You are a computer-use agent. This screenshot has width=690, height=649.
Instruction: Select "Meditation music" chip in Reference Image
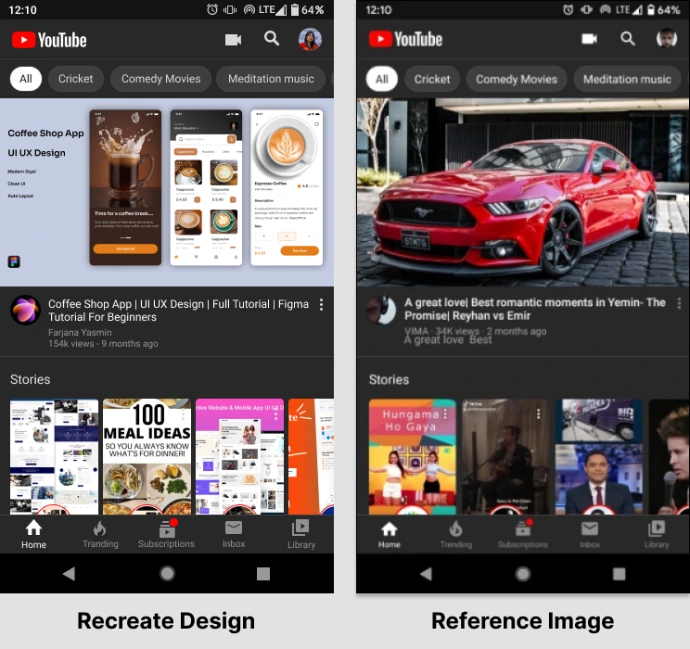point(627,79)
